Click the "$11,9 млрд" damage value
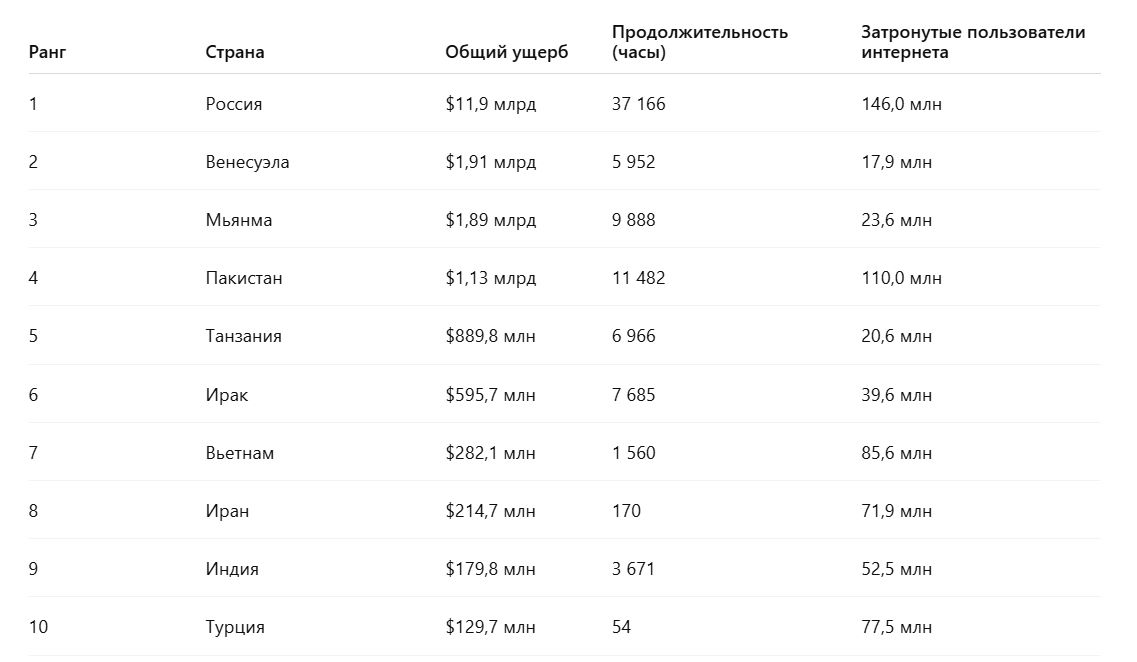The height and width of the screenshot is (662, 1137). (490, 104)
